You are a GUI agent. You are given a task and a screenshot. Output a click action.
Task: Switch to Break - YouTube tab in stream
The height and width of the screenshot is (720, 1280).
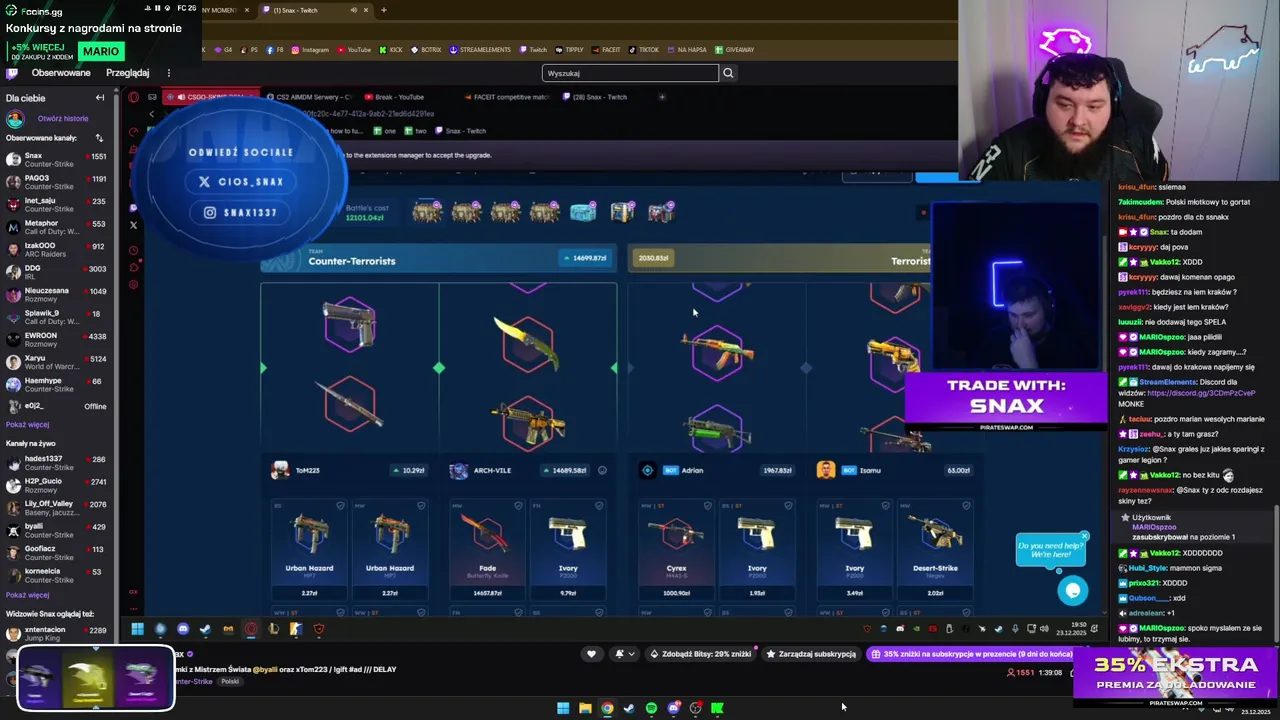click(394, 97)
